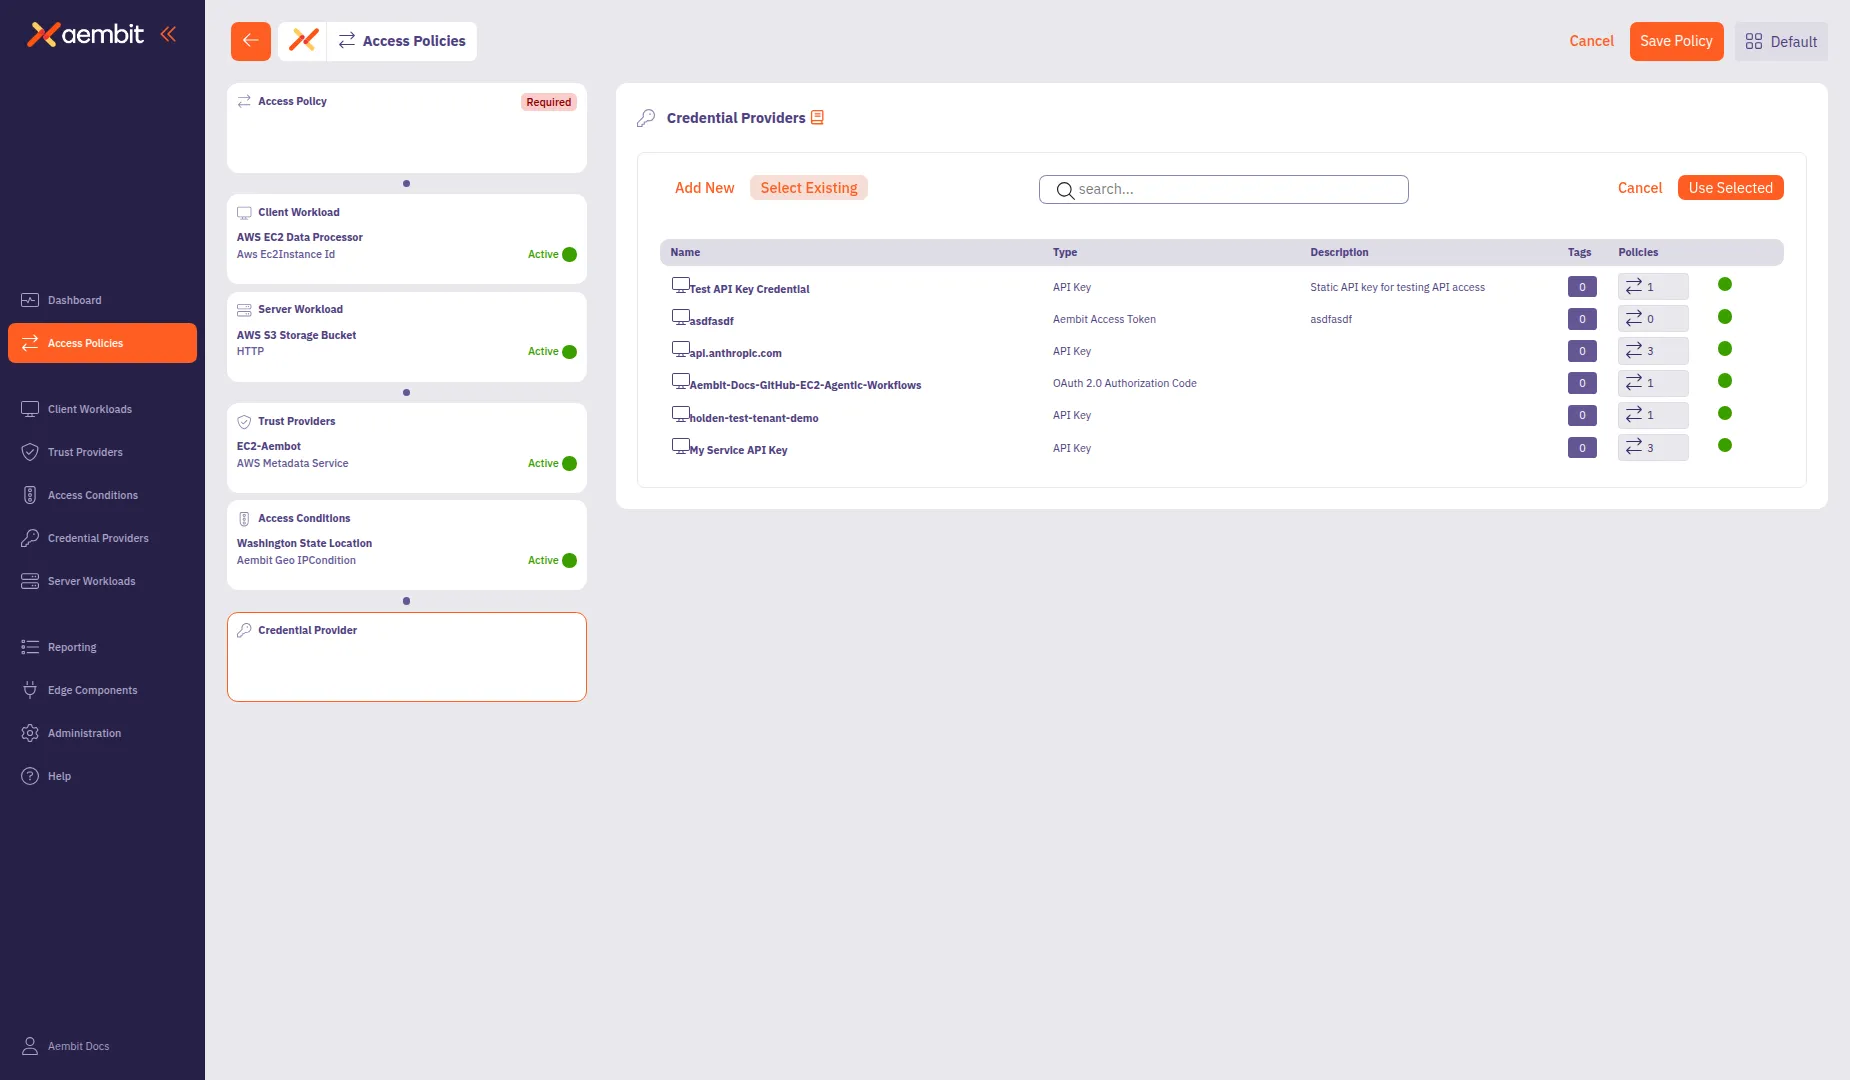
Task: Expand policies count for api.anthropic.com
Action: (1652, 350)
